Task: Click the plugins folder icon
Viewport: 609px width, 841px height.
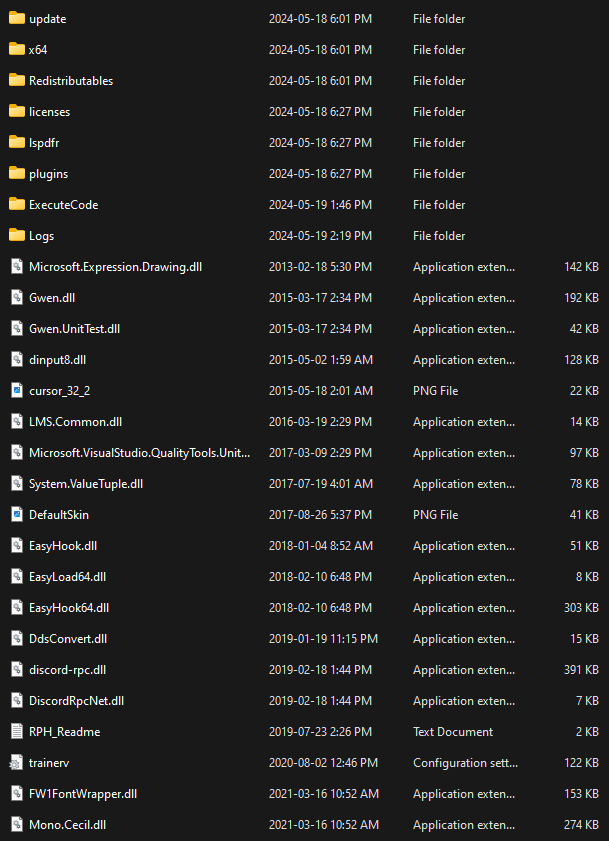Action: 17,173
